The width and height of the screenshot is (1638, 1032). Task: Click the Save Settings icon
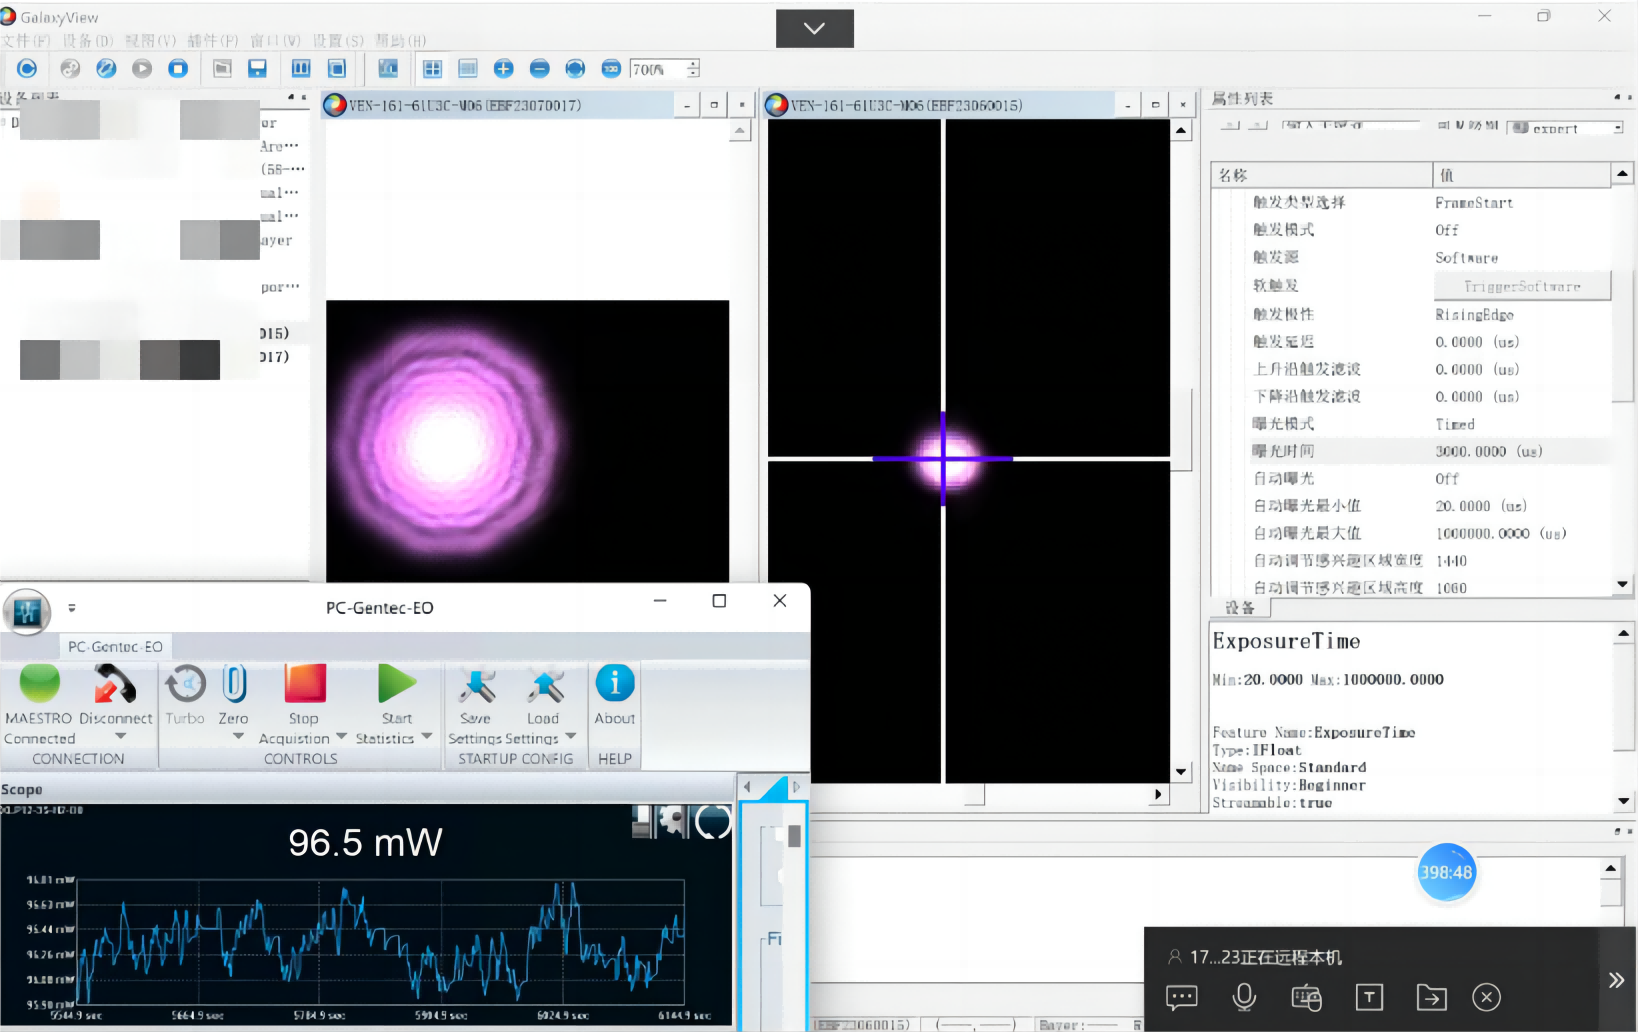476,686
